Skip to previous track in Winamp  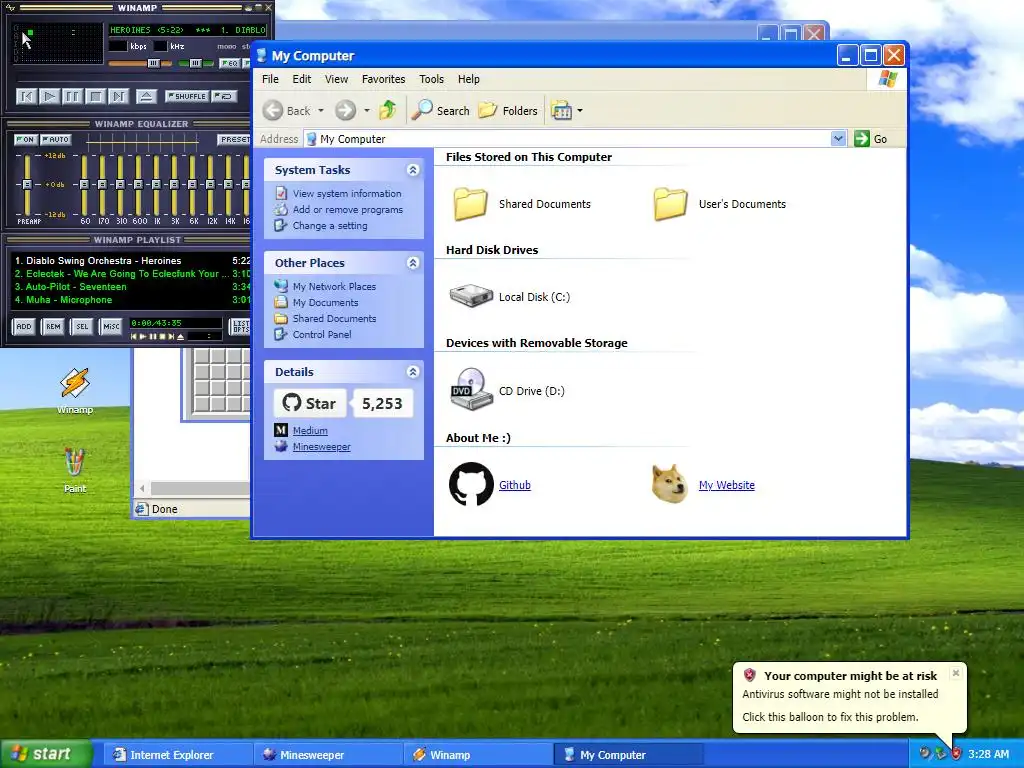tap(26, 97)
